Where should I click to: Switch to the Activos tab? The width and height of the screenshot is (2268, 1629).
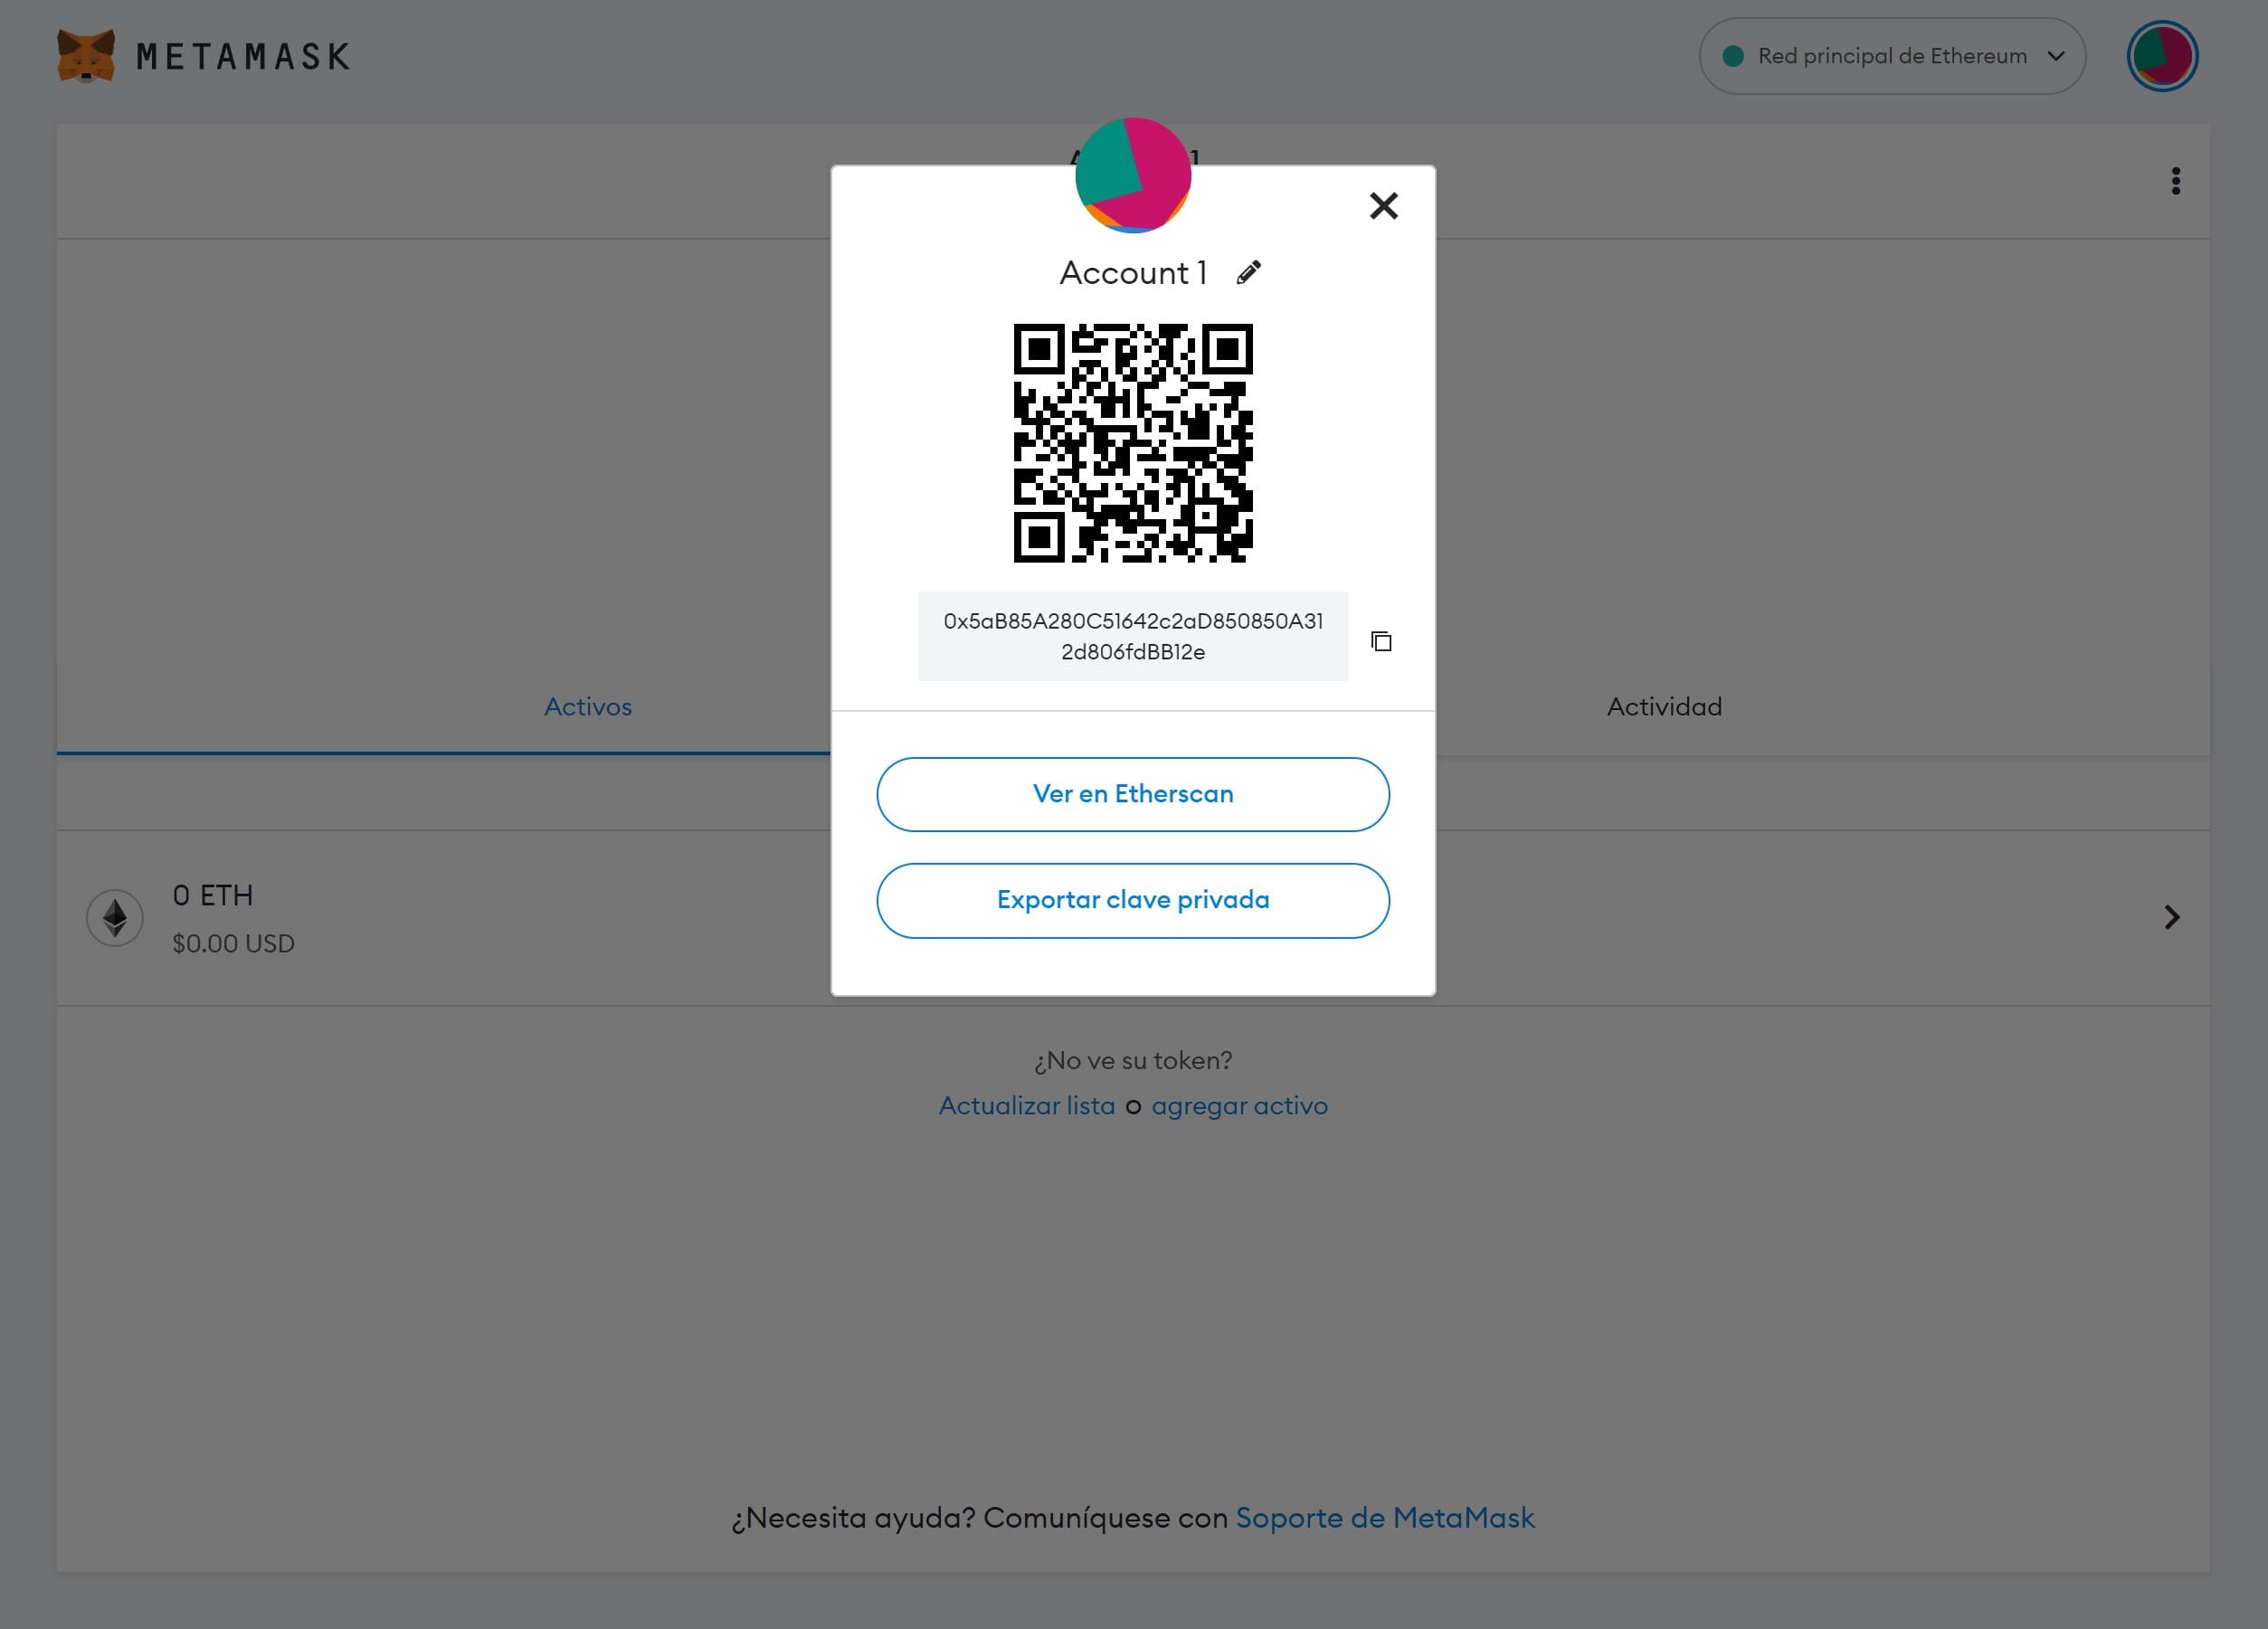[x=588, y=707]
